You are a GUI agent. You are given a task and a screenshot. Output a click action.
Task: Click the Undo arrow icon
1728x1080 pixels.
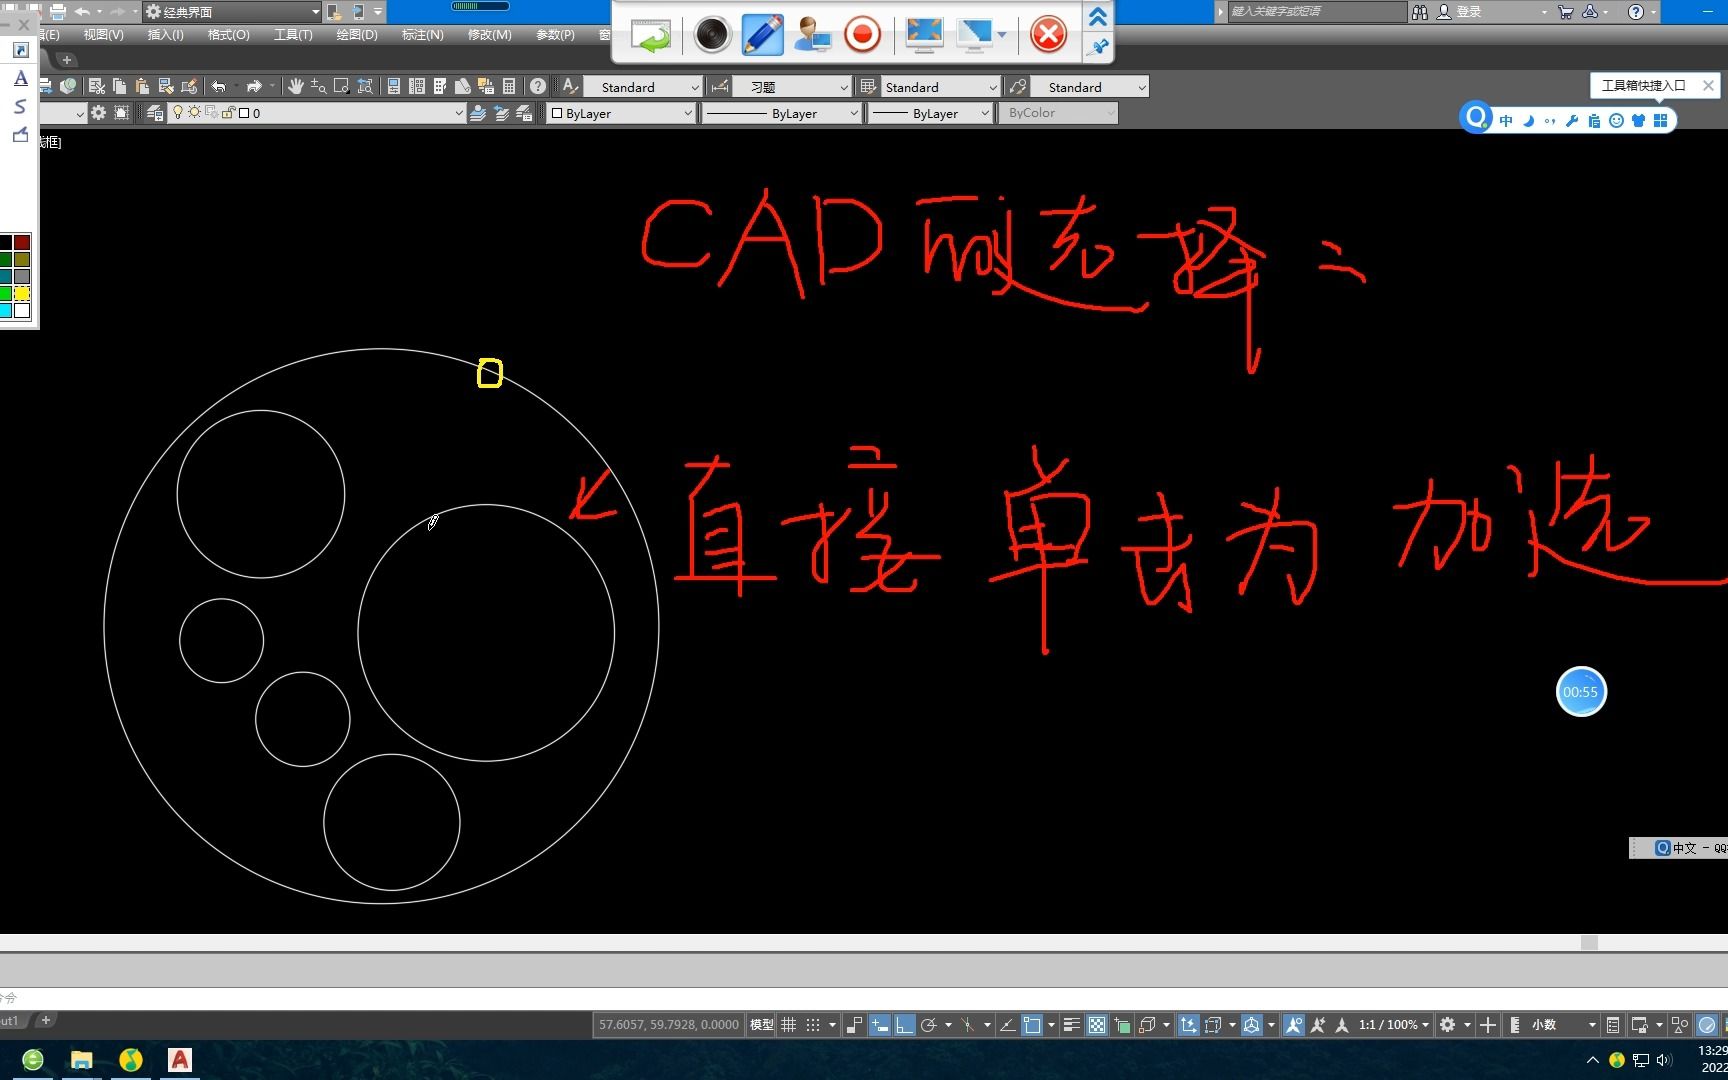pos(219,86)
